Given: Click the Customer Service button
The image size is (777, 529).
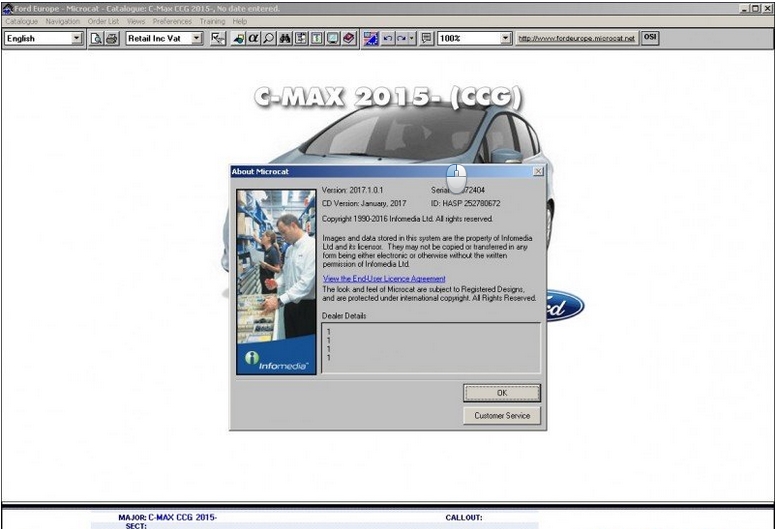Looking at the screenshot, I should coord(502,416).
